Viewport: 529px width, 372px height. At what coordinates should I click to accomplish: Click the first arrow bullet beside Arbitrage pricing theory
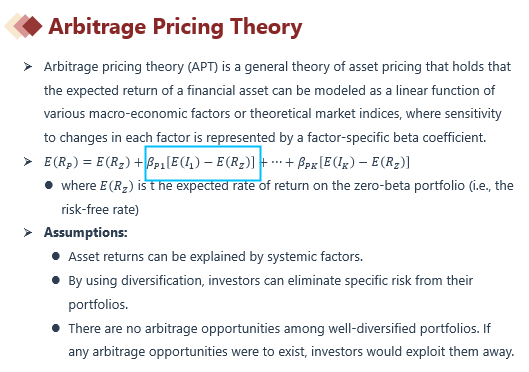28,67
